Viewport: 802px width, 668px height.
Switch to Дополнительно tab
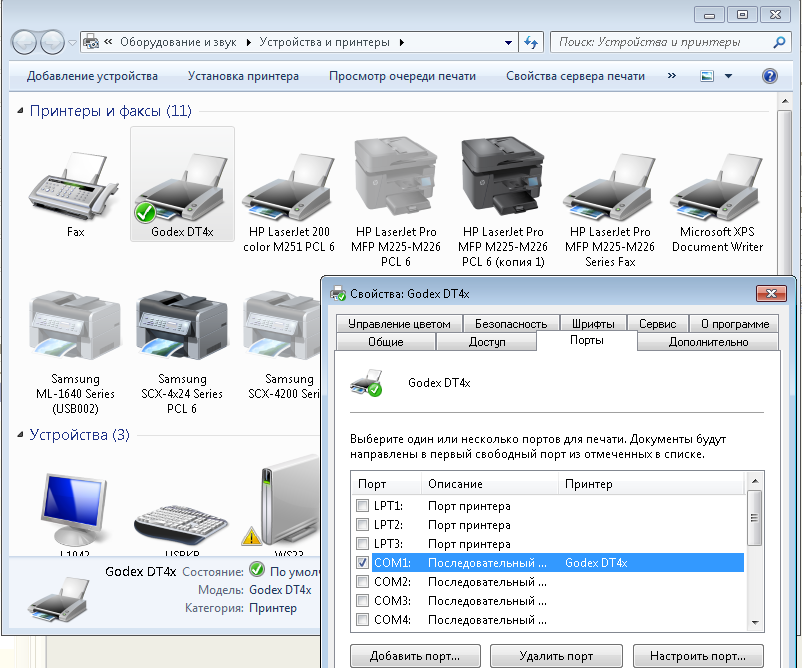(708, 342)
